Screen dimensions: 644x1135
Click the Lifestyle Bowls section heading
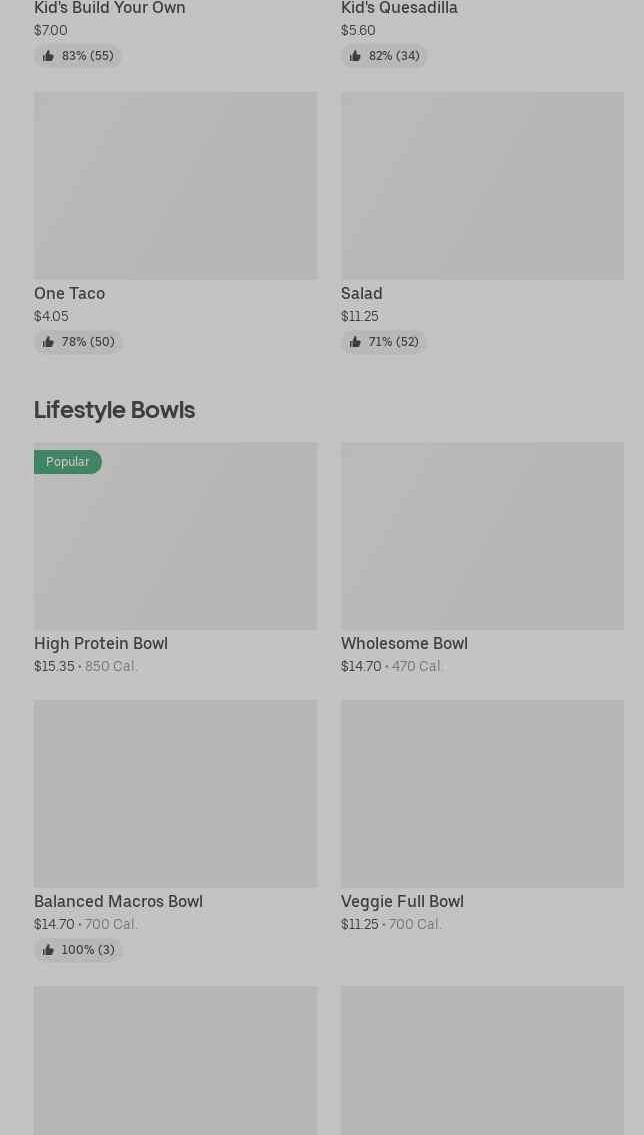tap(114, 410)
